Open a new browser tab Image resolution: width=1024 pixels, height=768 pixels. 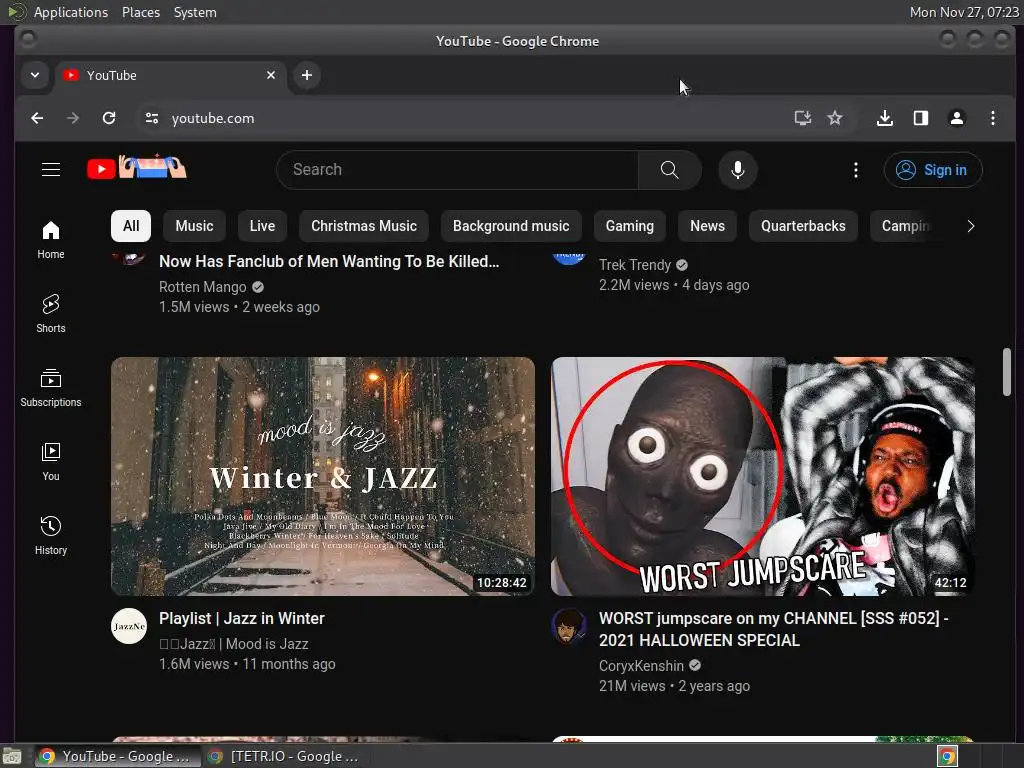[x=307, y=75]
